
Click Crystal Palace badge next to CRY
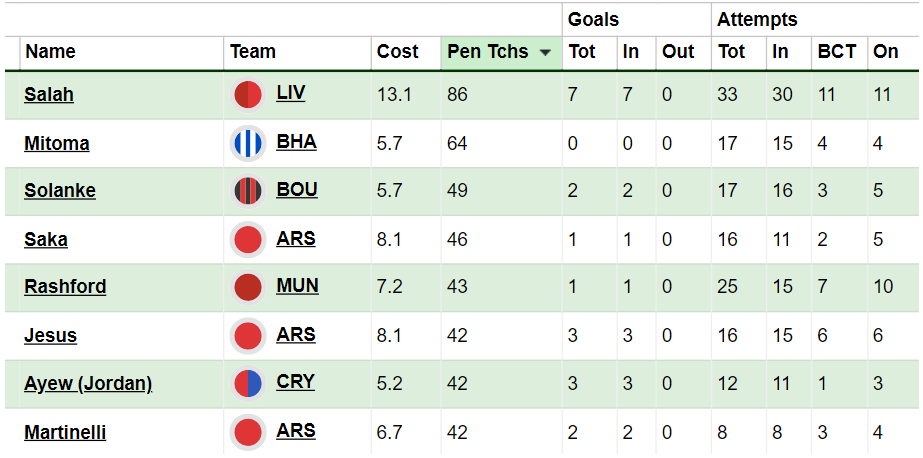[248, 384]
